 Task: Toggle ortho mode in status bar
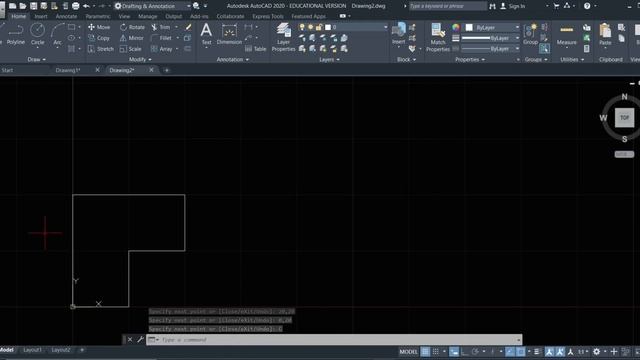[464, 351]
